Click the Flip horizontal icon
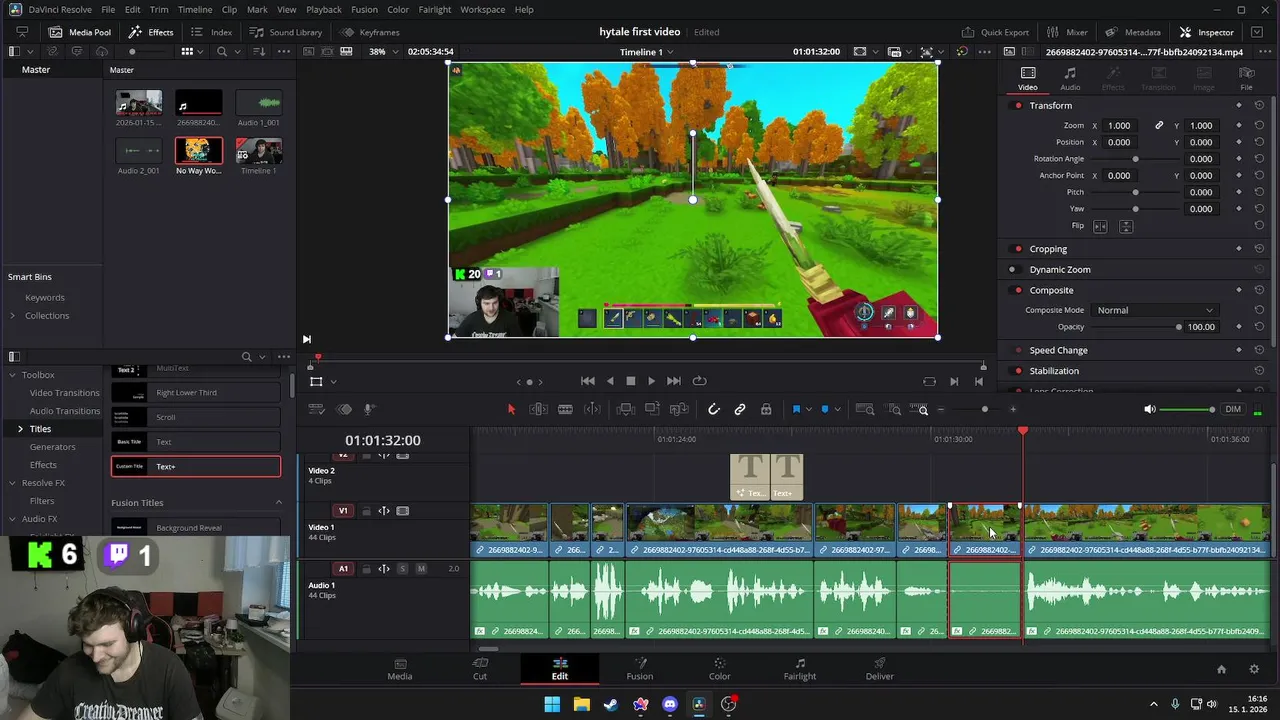Viewport: 1280px width, 720px height. 1100,226
